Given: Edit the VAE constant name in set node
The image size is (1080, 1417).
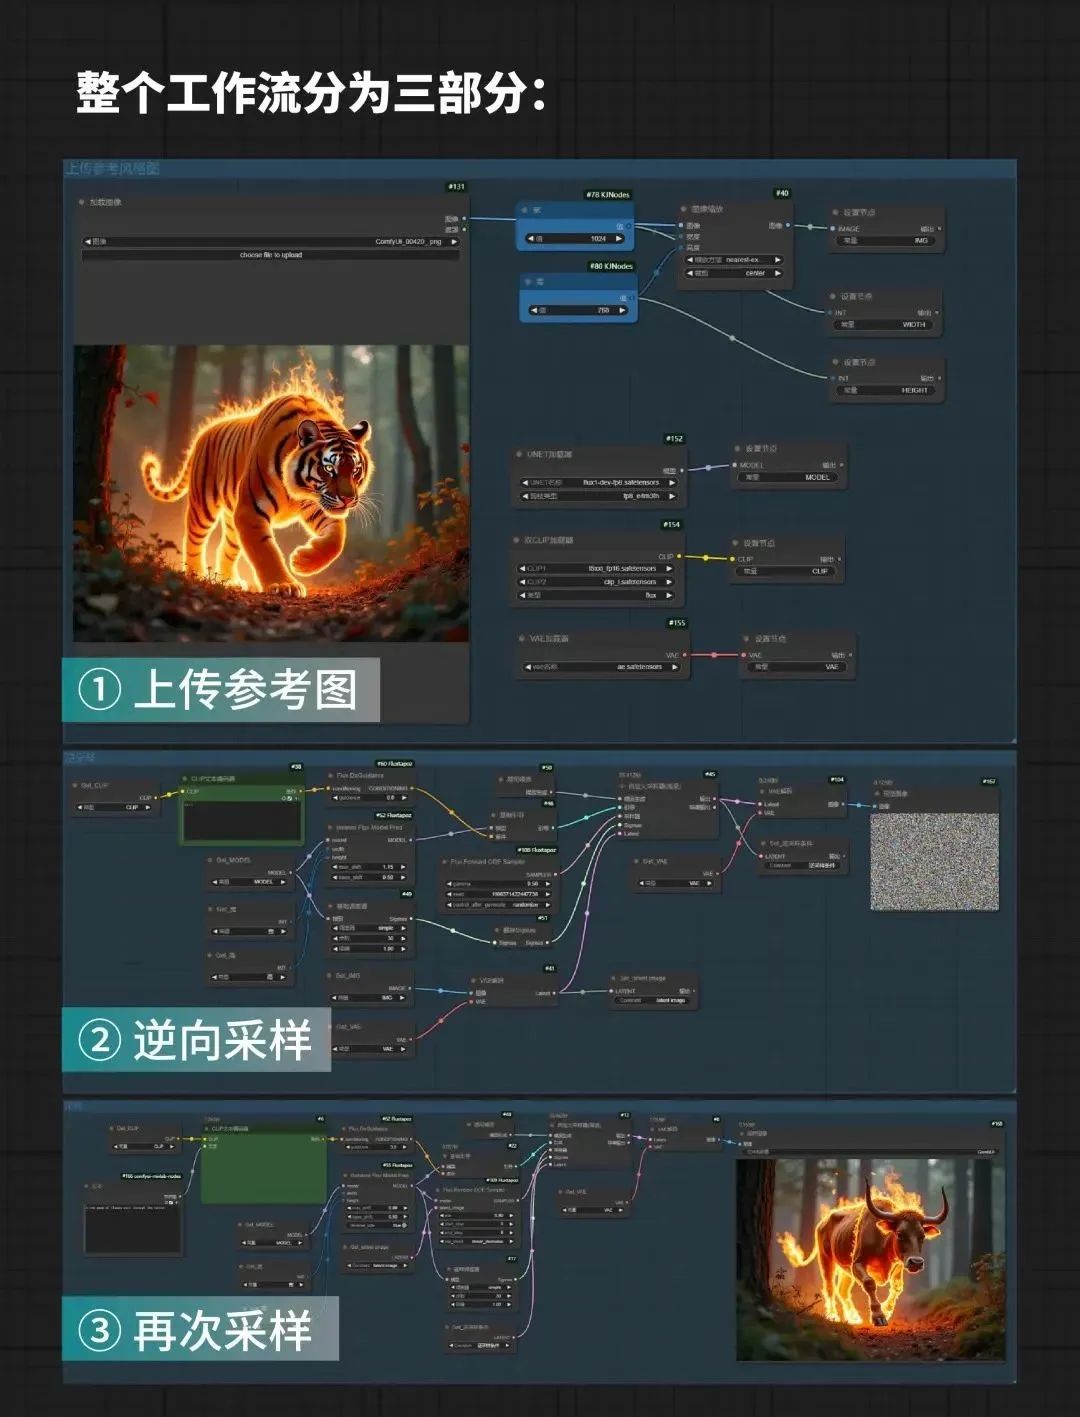Looking at the screenshot, I should click(798, 666).
